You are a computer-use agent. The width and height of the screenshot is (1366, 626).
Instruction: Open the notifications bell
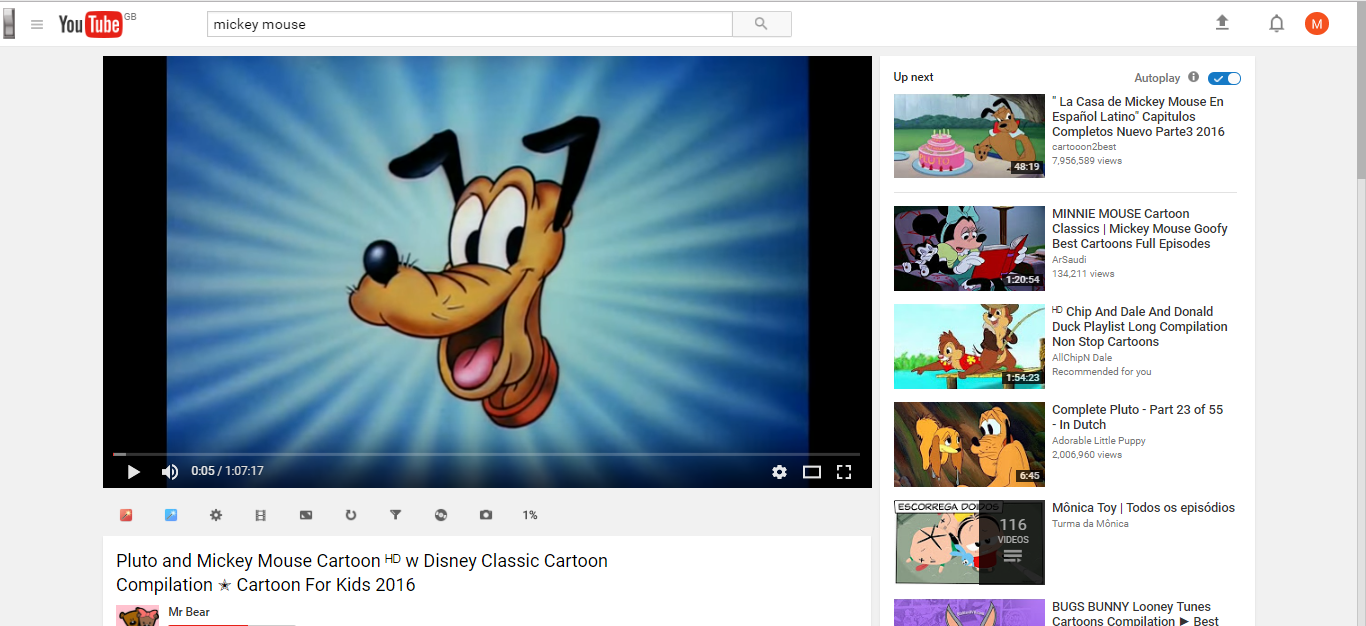point(1276,24)
